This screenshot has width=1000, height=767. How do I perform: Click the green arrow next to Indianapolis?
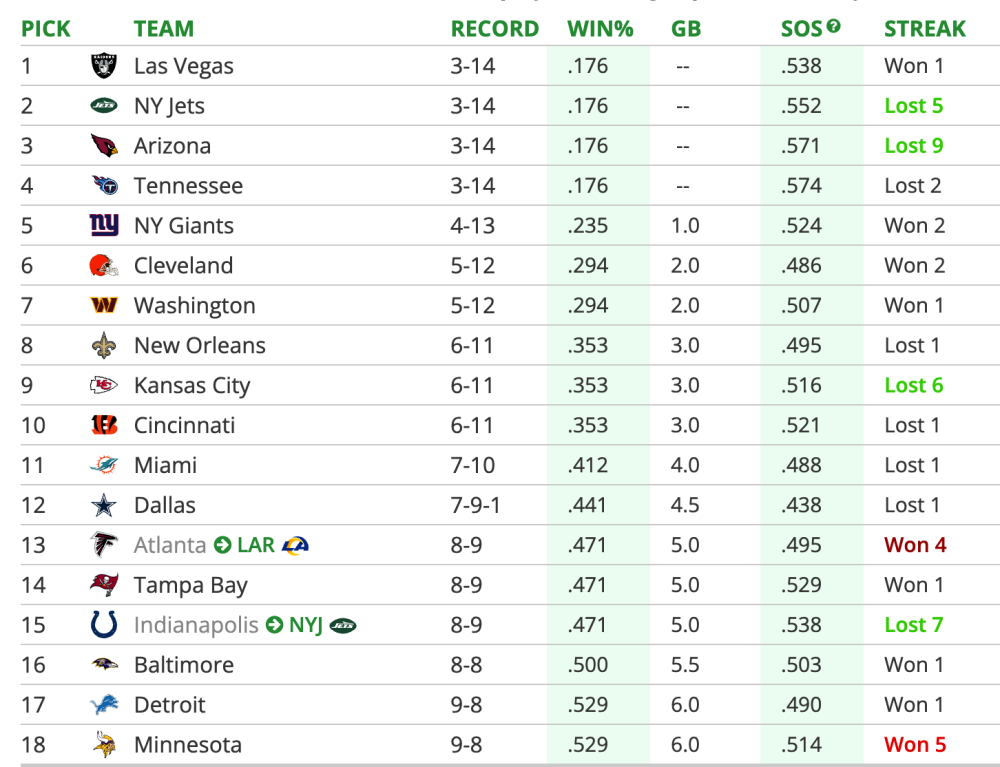[275, 626]
